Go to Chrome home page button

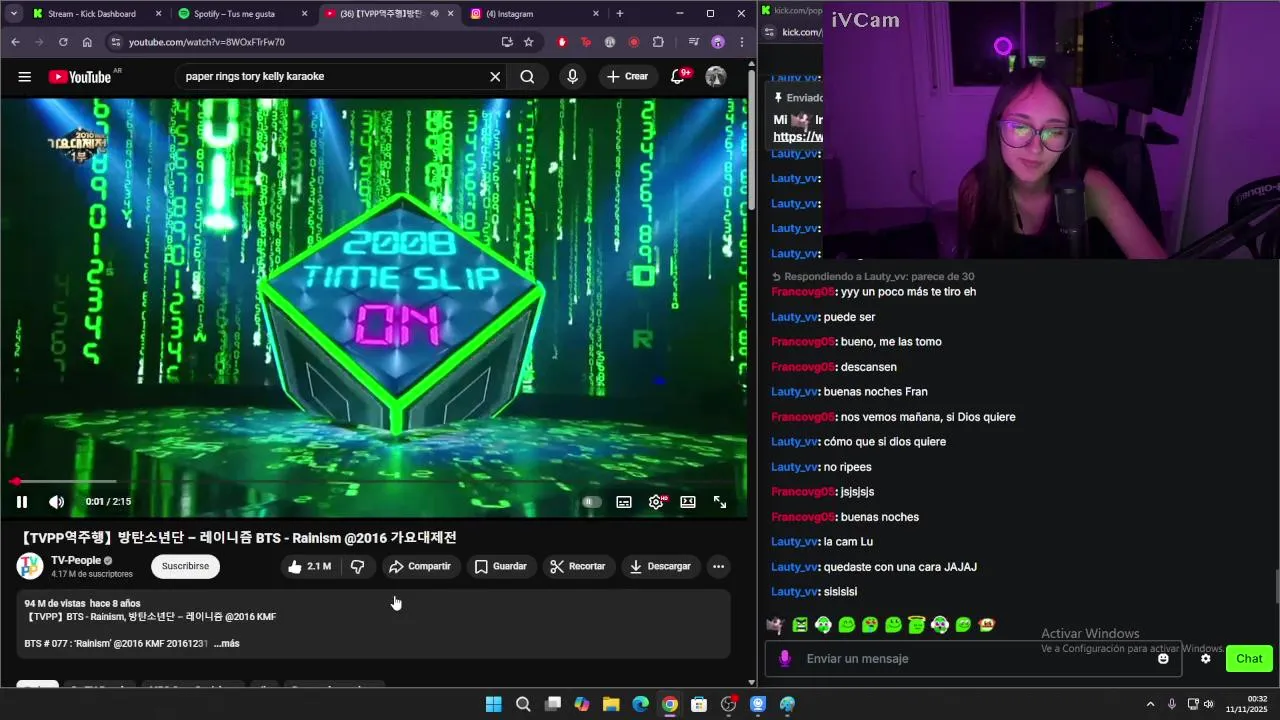tap(87, 42)
